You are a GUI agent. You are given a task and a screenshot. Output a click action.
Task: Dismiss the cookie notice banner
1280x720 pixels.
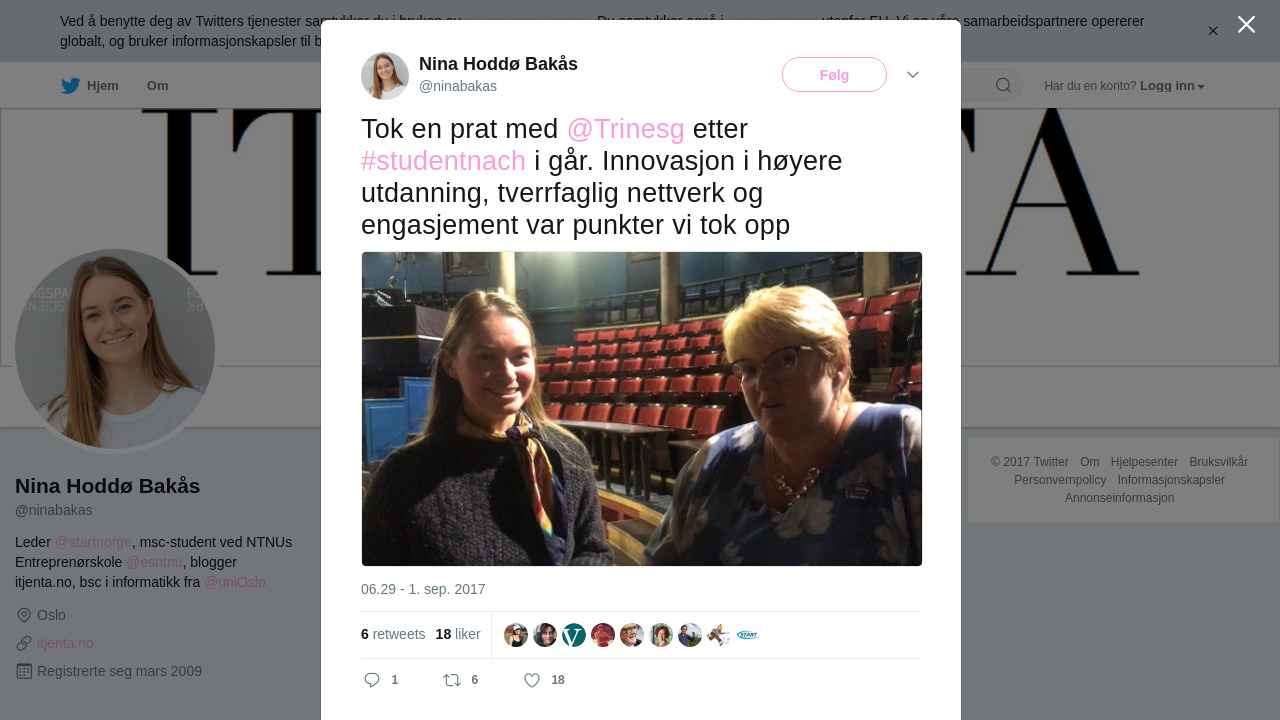[1213, 31]
